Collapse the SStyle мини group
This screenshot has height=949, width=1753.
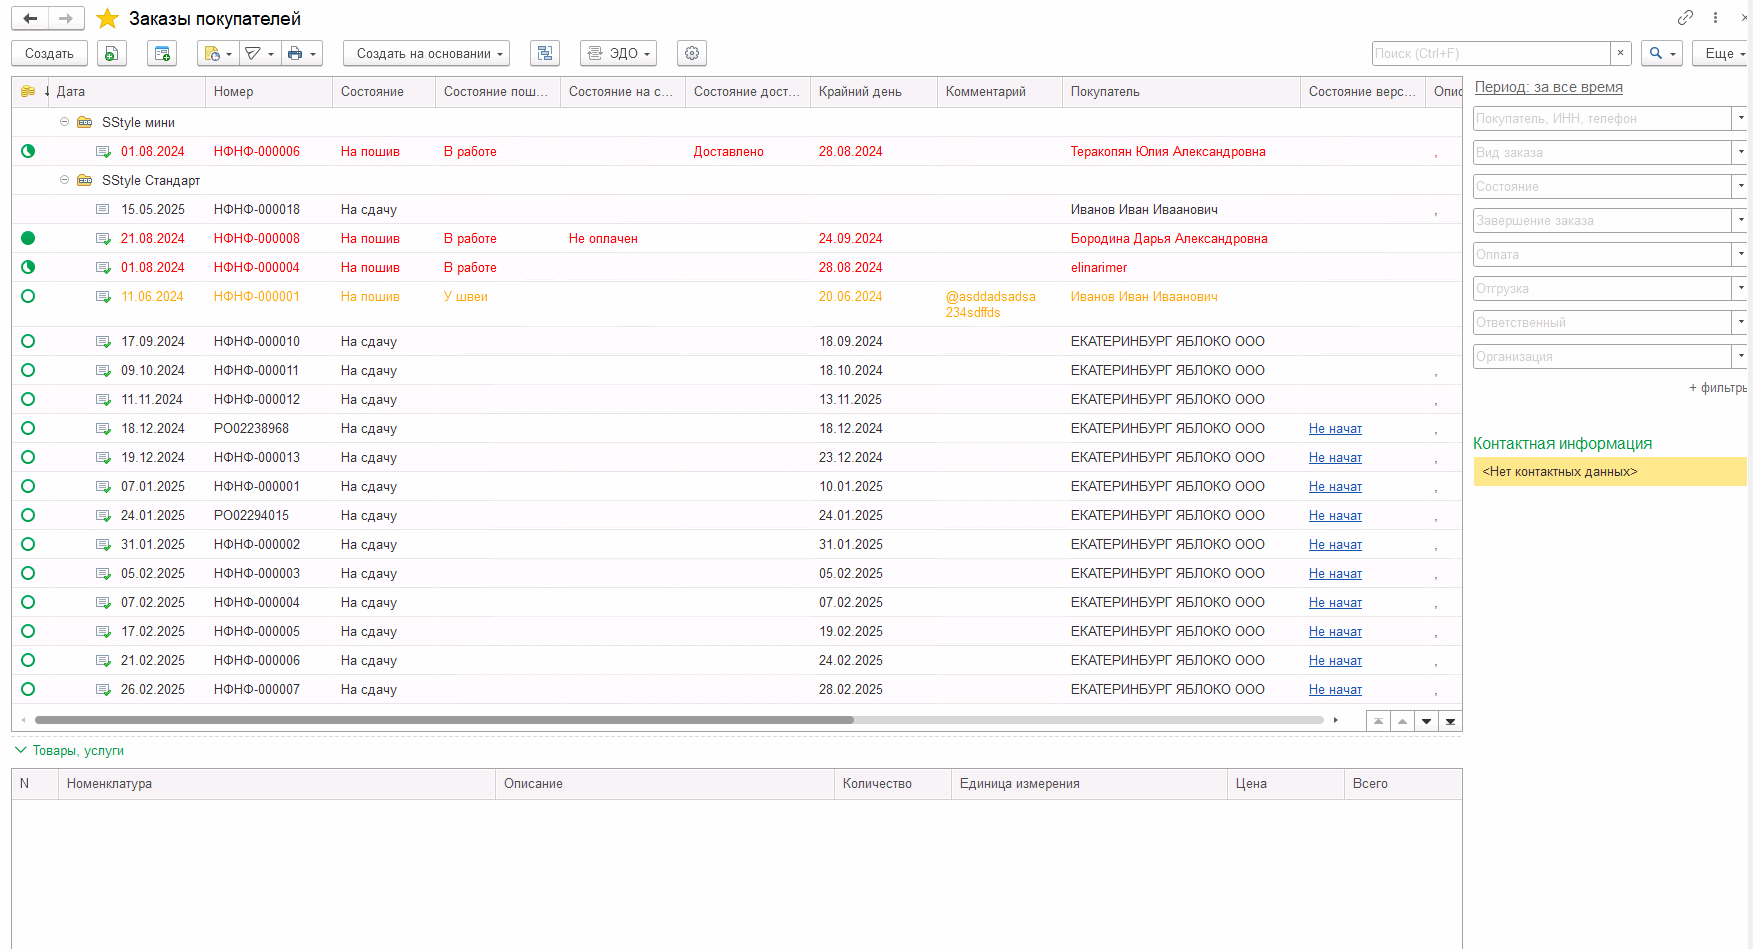(x=65, y=122)
